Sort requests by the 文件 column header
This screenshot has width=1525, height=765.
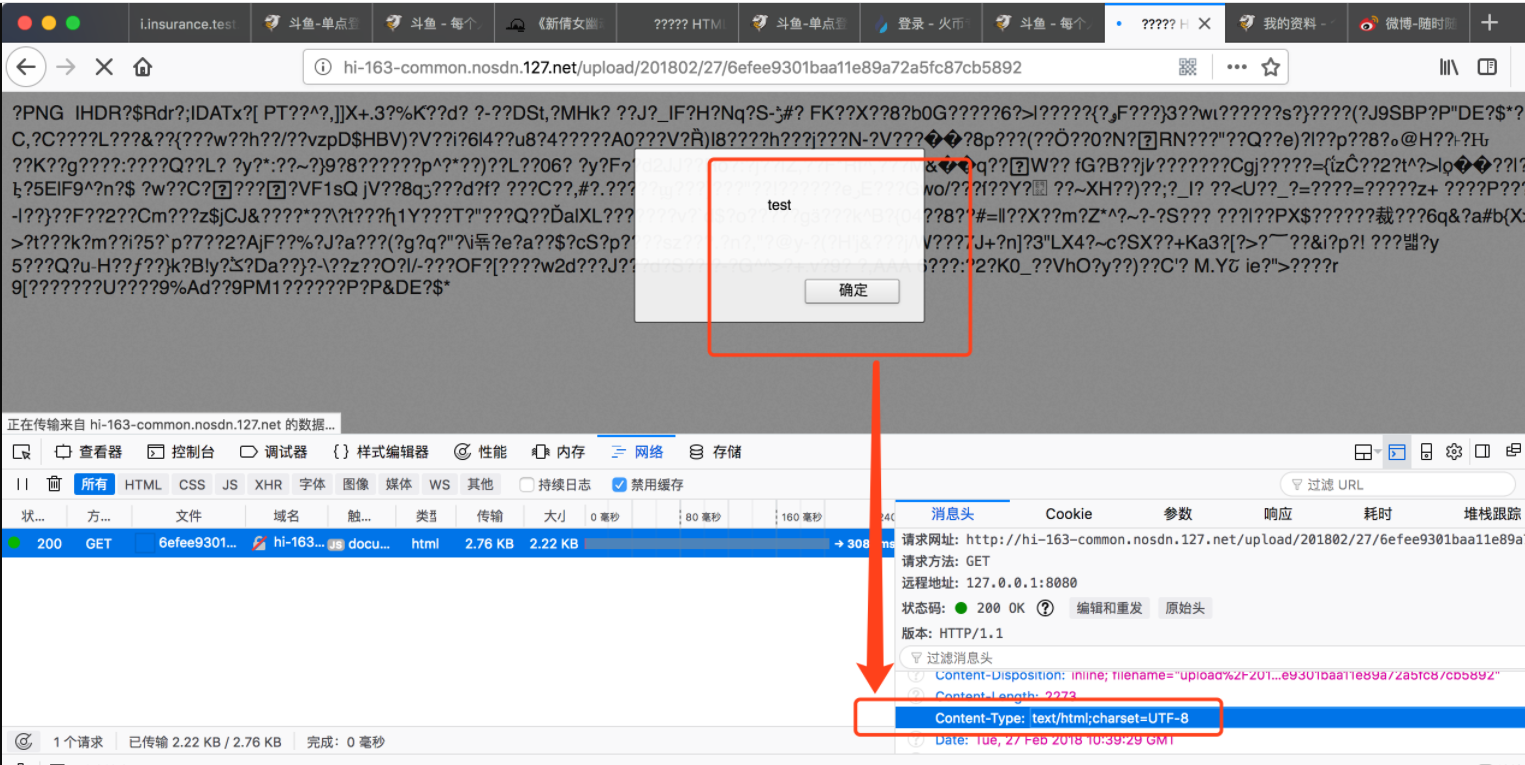(188, 516)
